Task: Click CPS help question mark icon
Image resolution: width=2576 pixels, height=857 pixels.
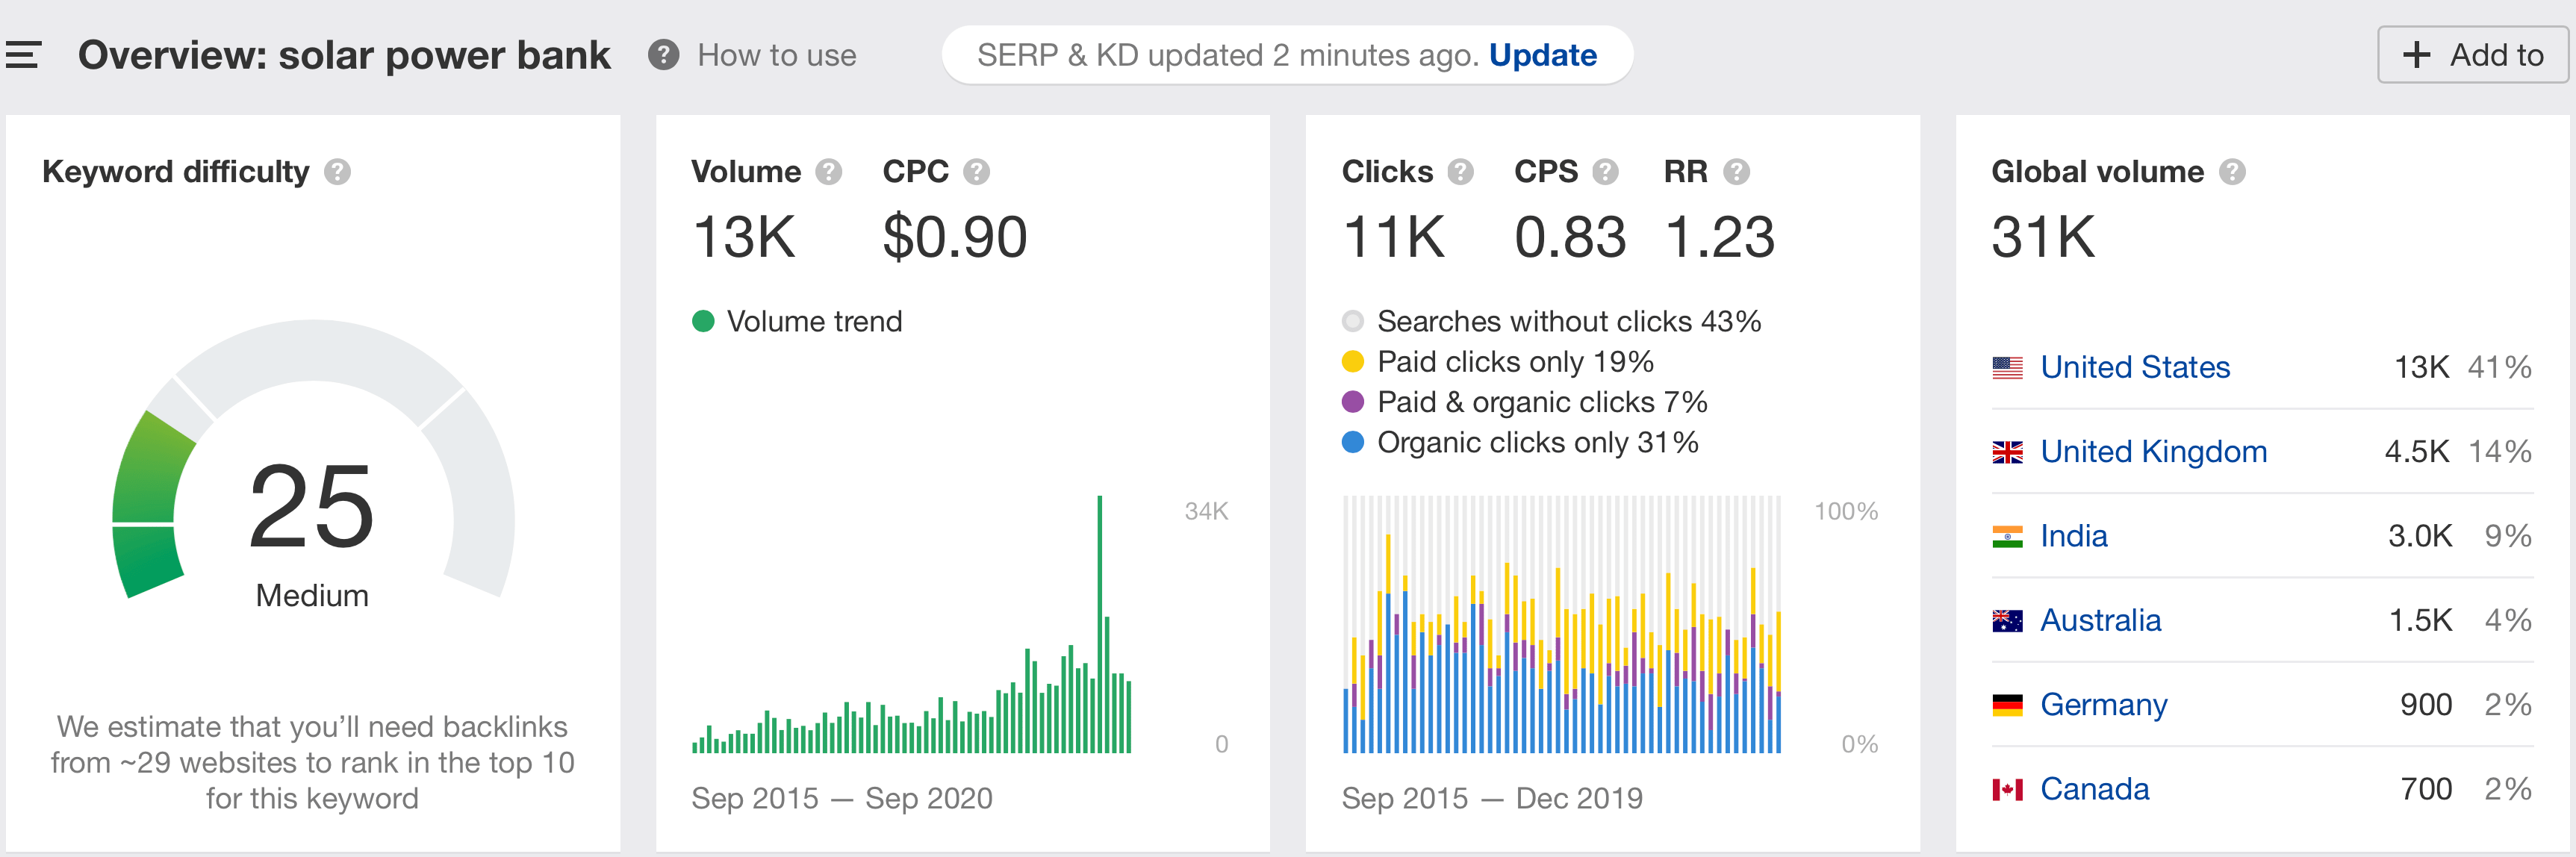Action: tap(1605, 172)
